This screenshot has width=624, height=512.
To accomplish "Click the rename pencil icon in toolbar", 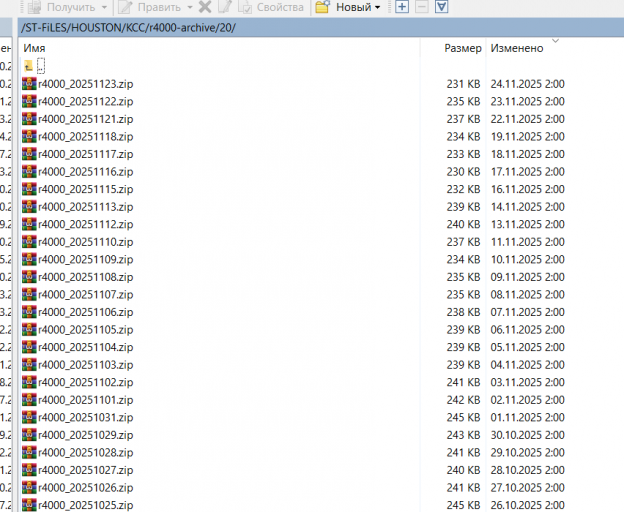I will [225, 7].
